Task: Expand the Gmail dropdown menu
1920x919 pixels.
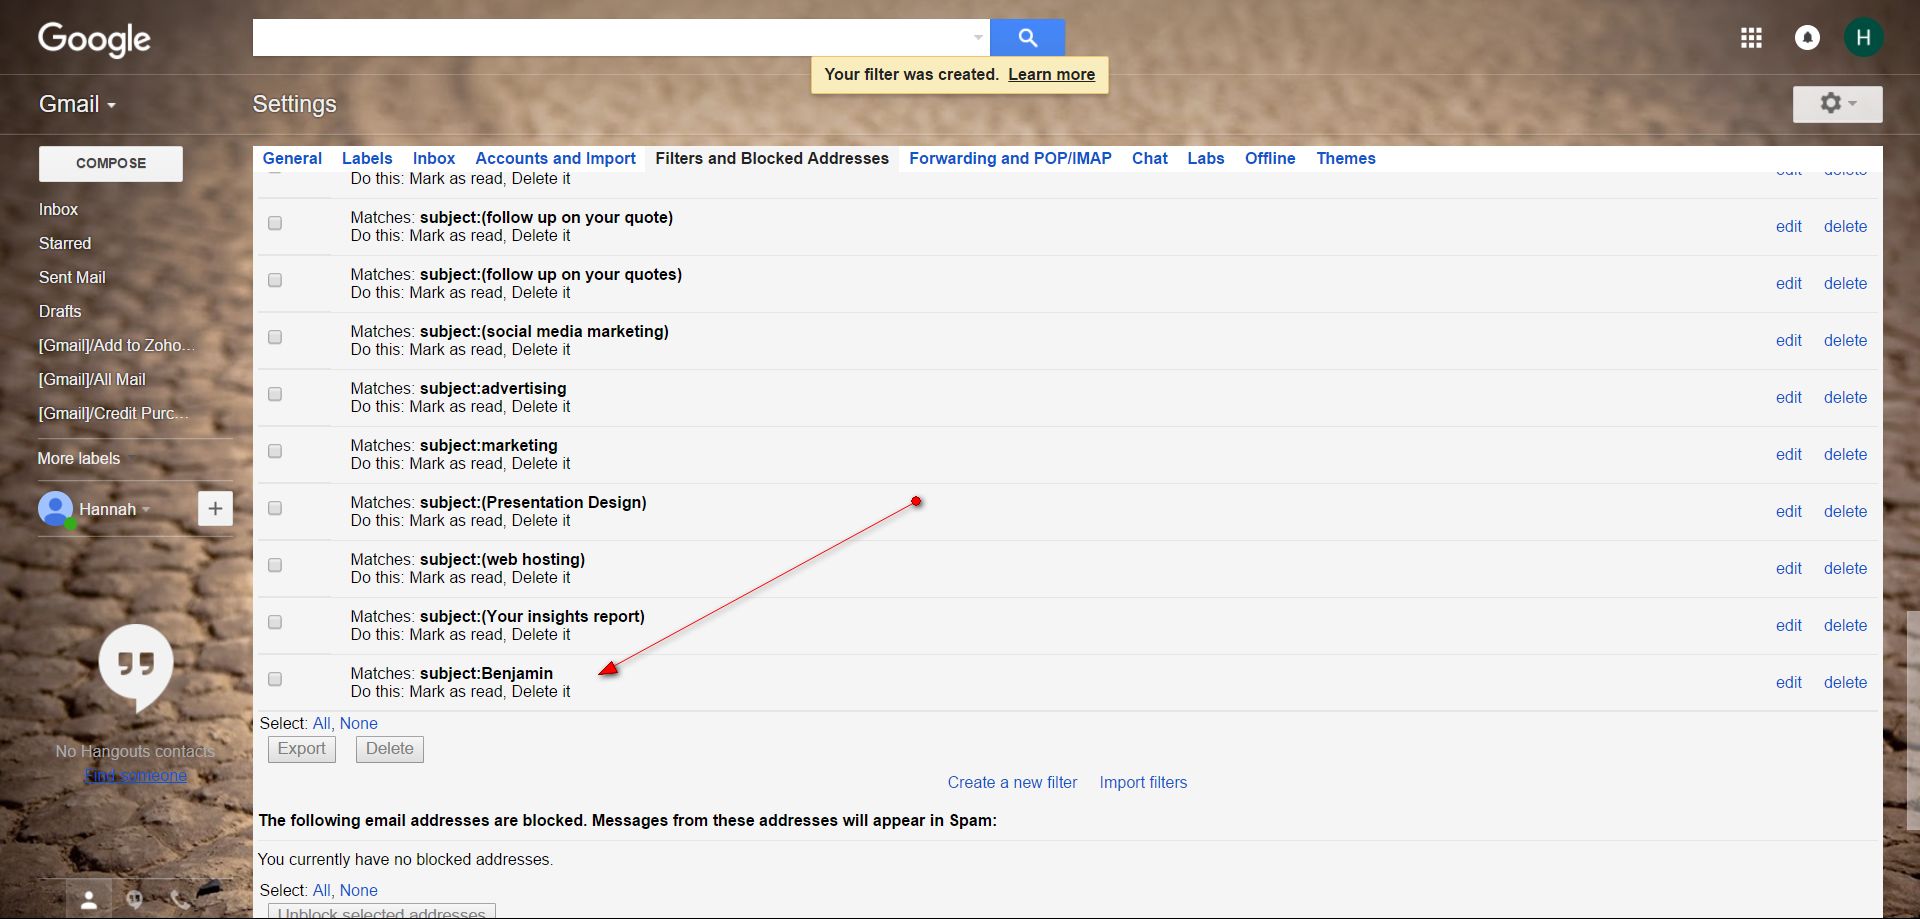Action: pyautogui.click(x=77, y=104)
